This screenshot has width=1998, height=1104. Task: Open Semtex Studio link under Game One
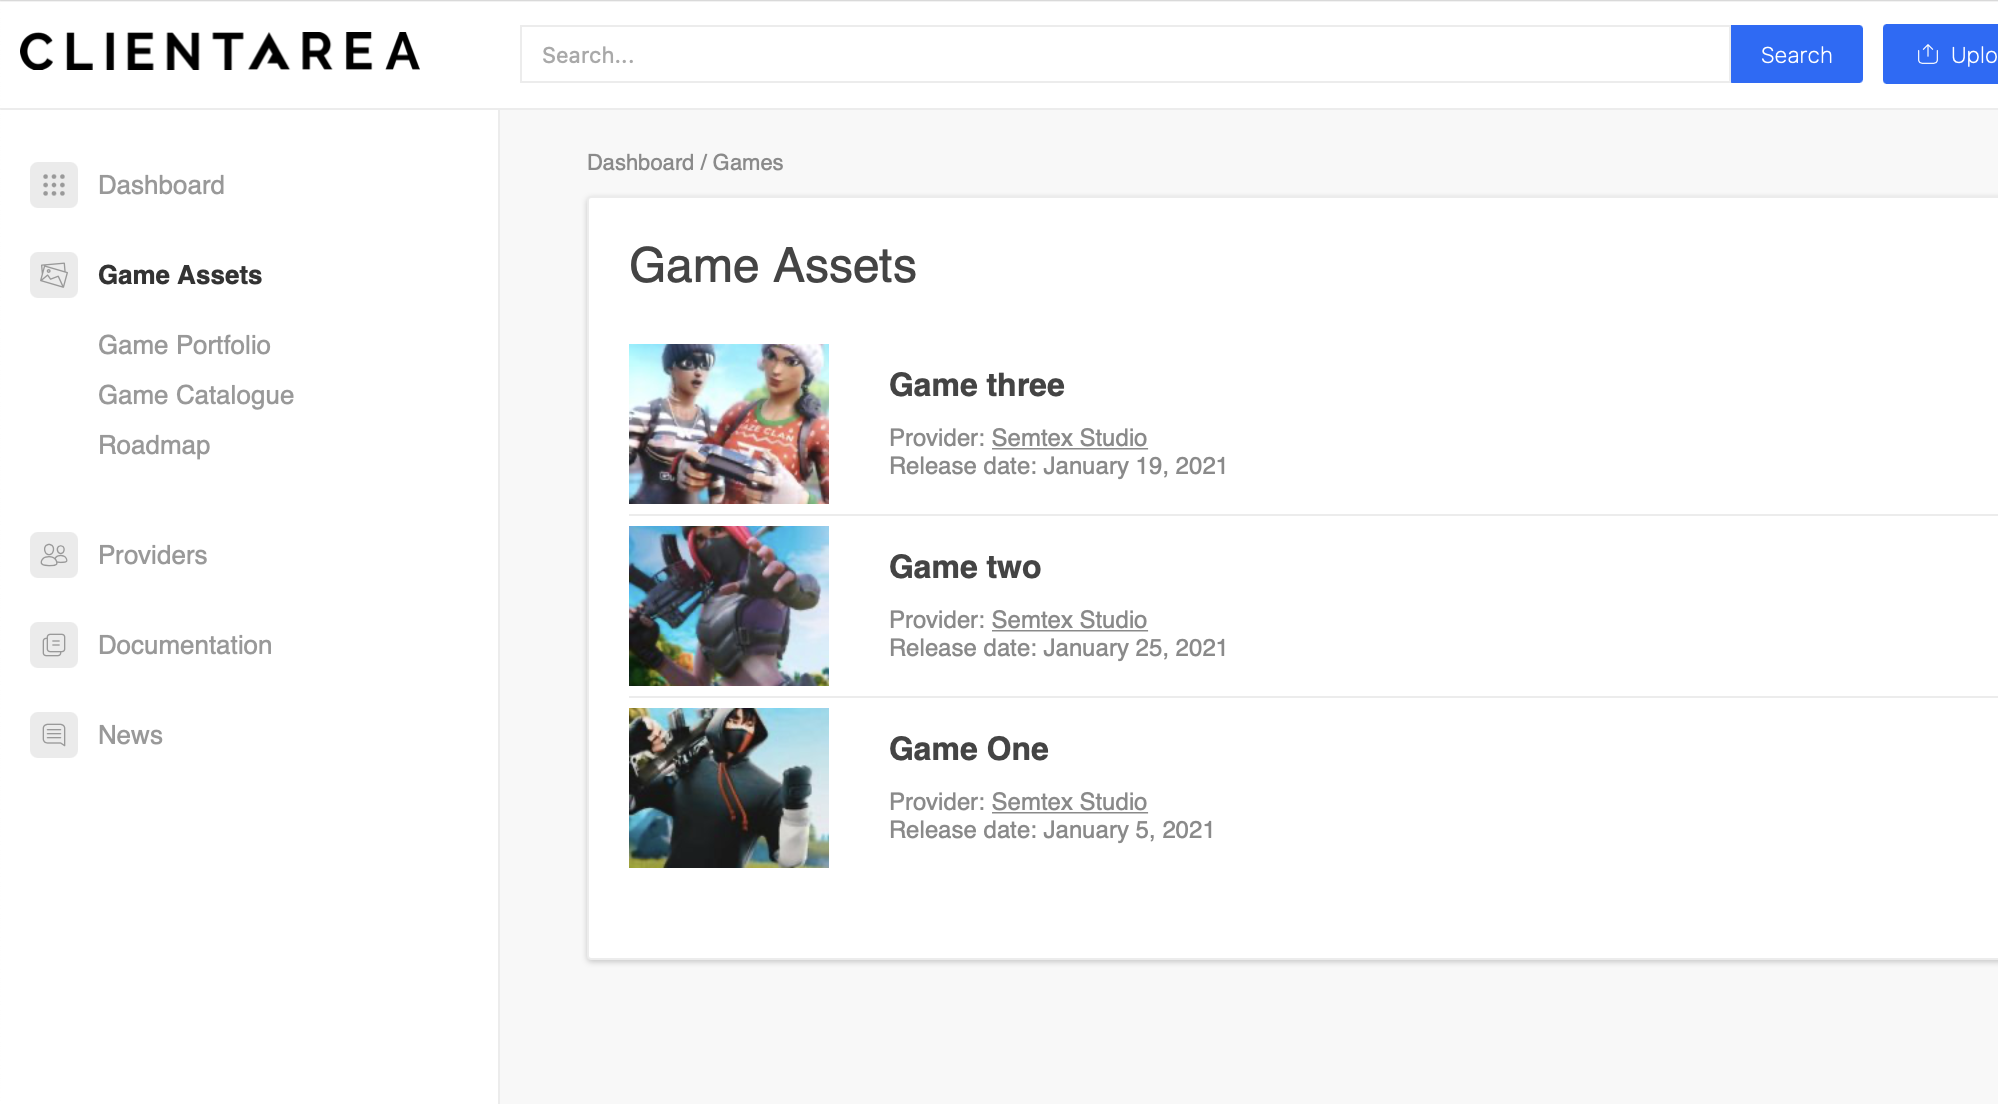pos(1068,802)
